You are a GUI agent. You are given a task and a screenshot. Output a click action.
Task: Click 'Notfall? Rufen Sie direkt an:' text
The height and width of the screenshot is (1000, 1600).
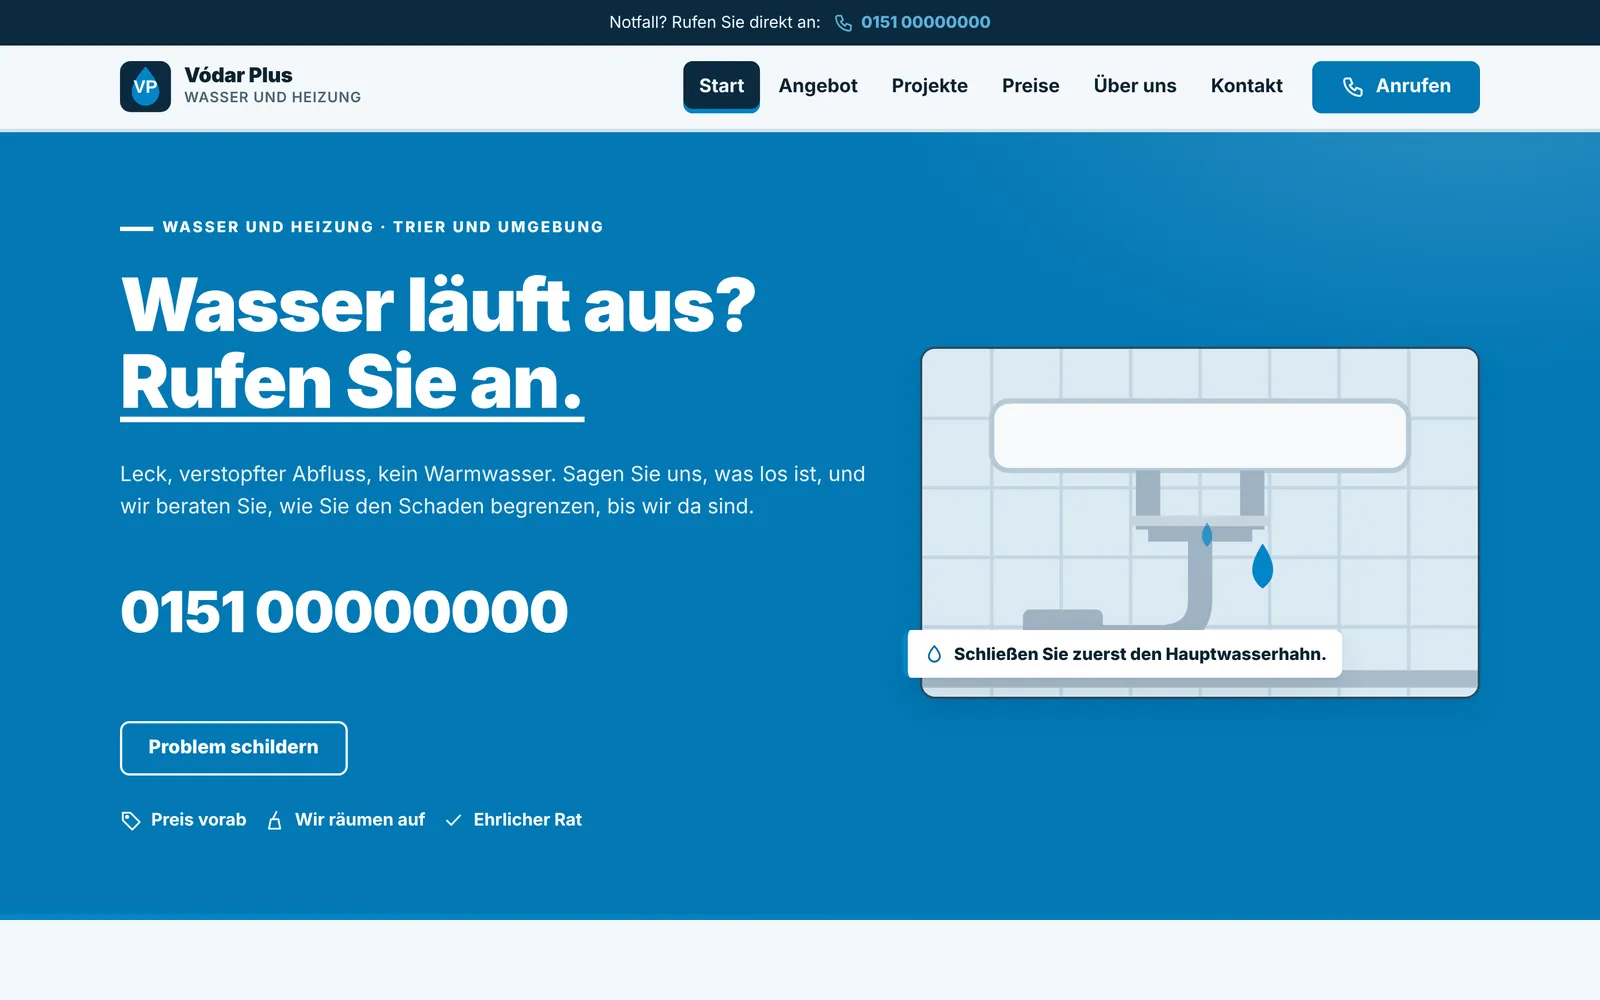coord(714,22)
